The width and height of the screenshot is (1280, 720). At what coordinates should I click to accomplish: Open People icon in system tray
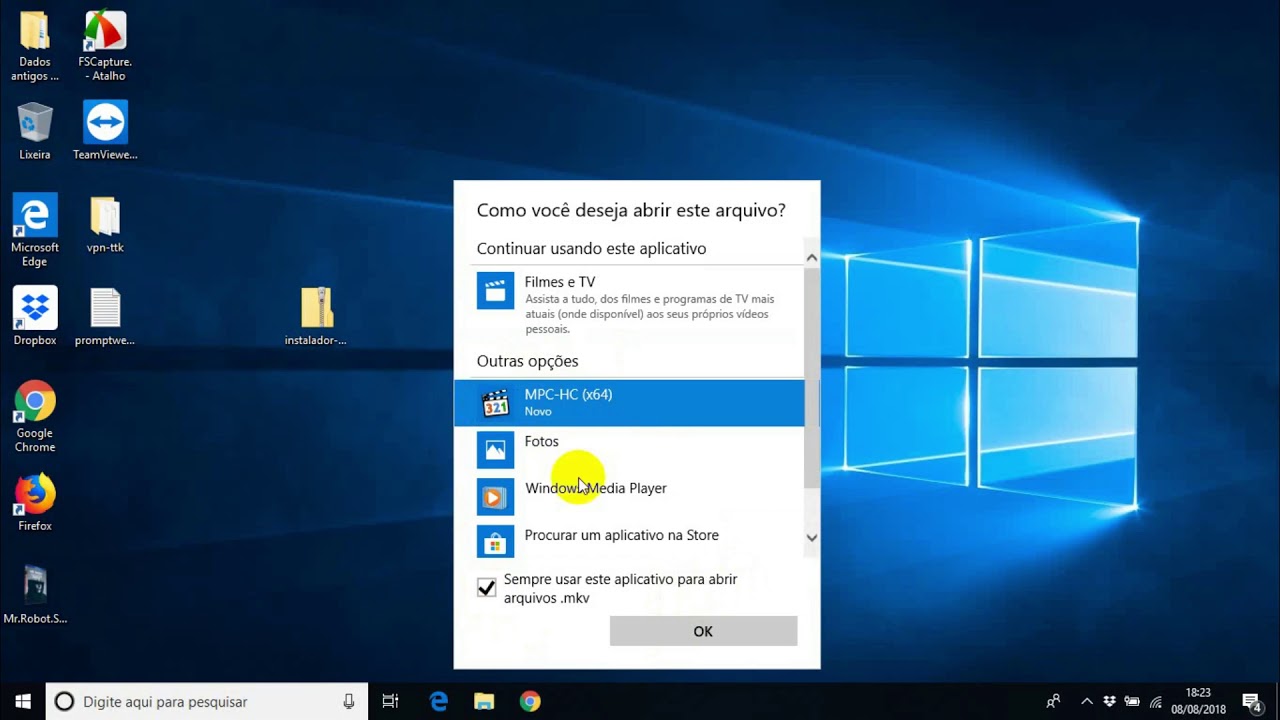(x=1053, y=701)
